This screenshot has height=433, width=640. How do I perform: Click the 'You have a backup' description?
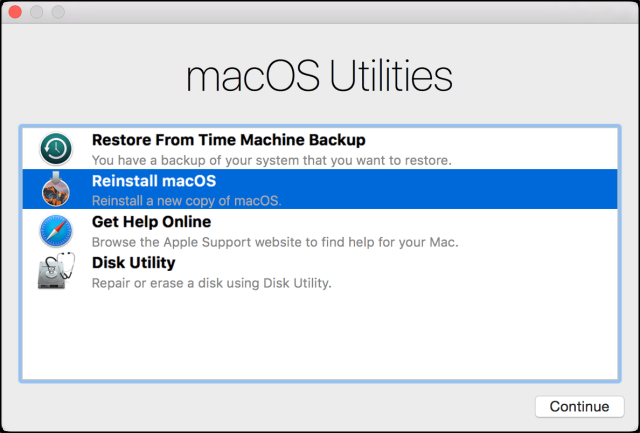click(272, 160)
